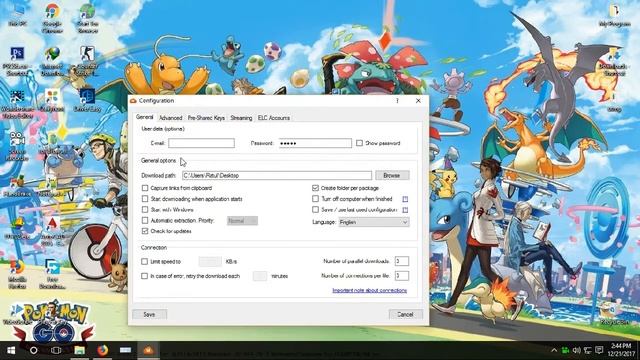Viewport: 640px width, 360px height.
Task: Show hidden system tray icons
Action: tap(554, 350)
